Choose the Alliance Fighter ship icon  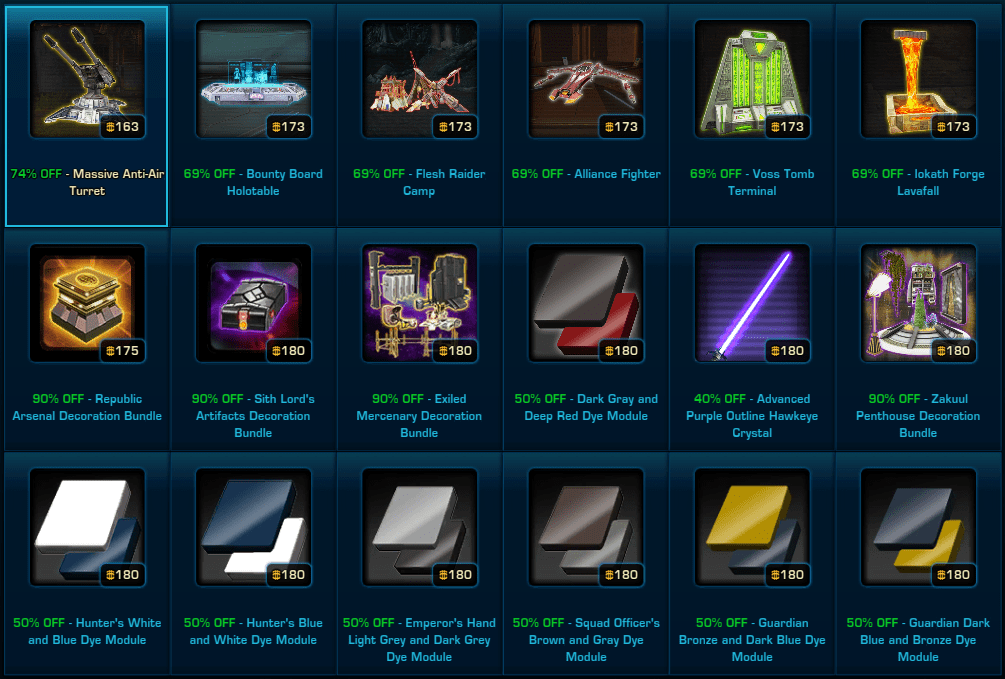tap(586, 79)
